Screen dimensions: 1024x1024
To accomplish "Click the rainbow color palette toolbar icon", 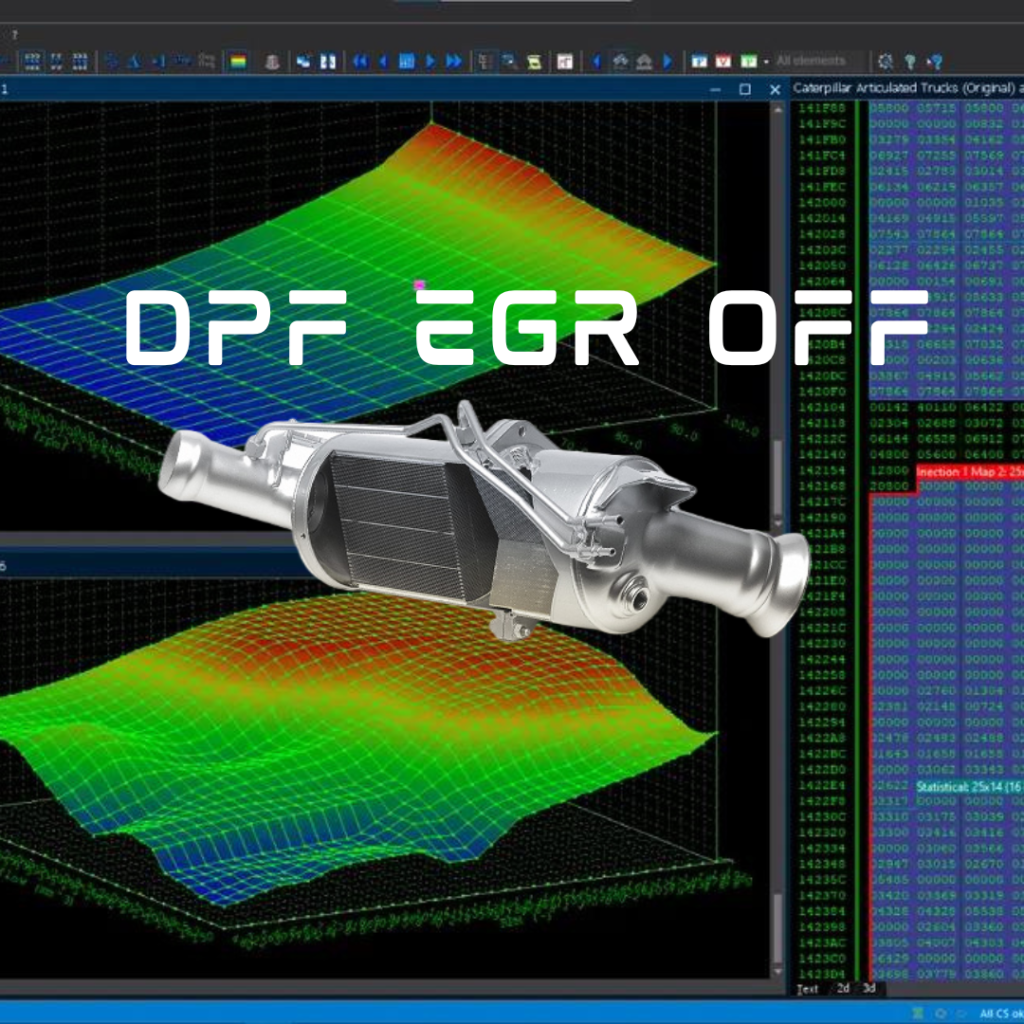I will (x=238, y=61).
